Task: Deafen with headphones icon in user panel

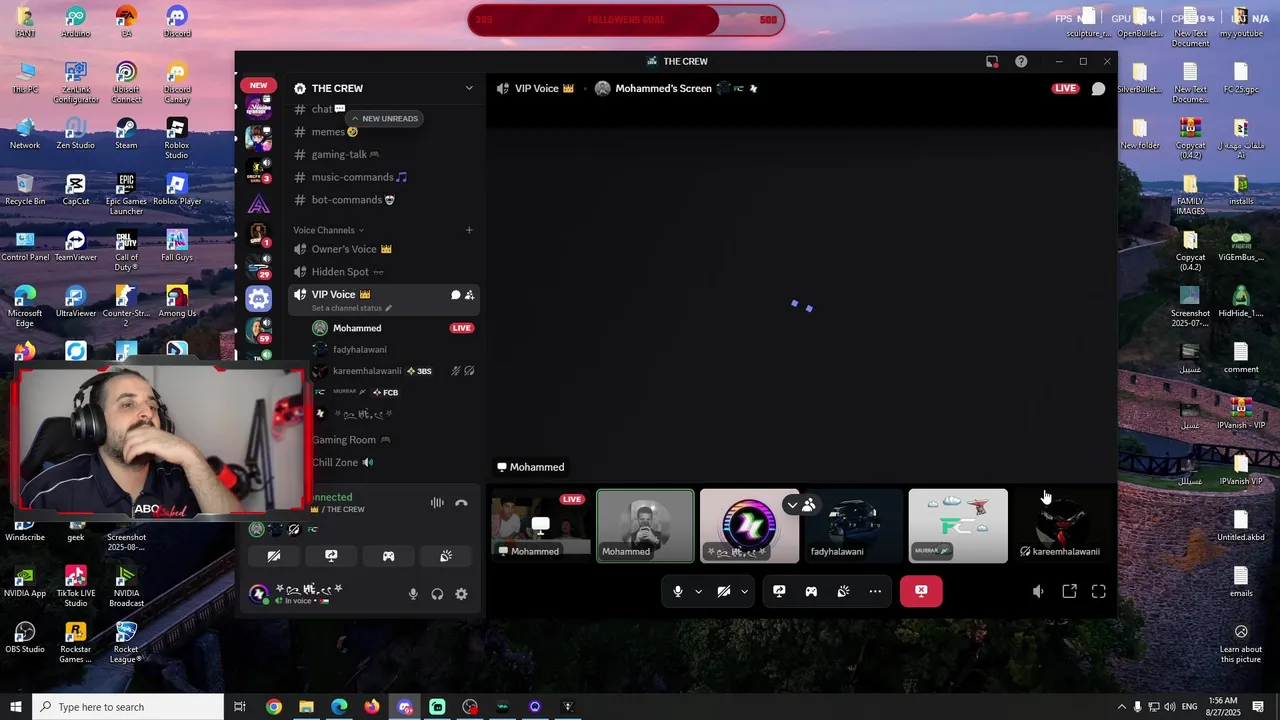Action: [437, 594]
